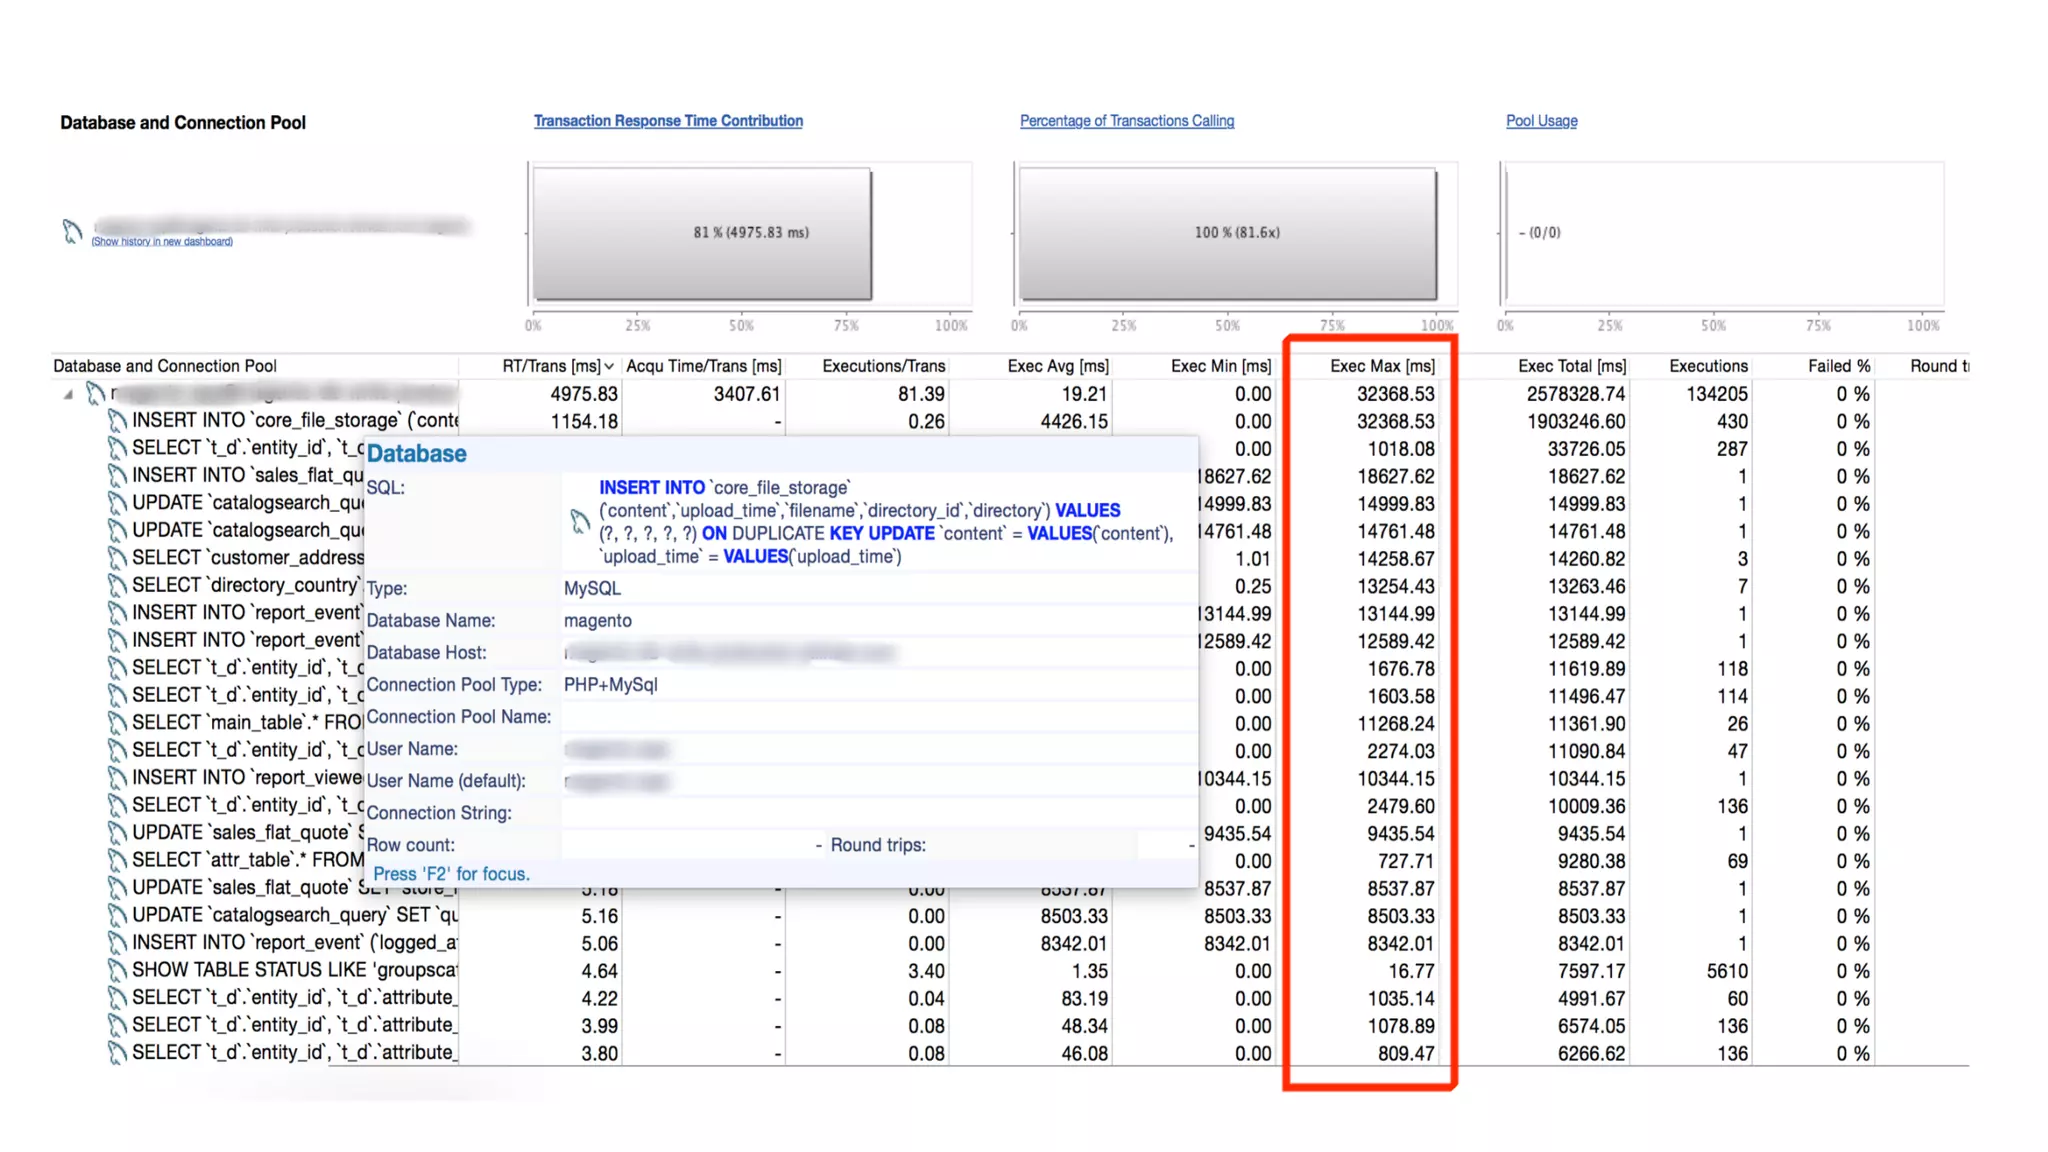Open Percentage of Transactions Calling link
2048x1152 pixels.
[1126, 121]
